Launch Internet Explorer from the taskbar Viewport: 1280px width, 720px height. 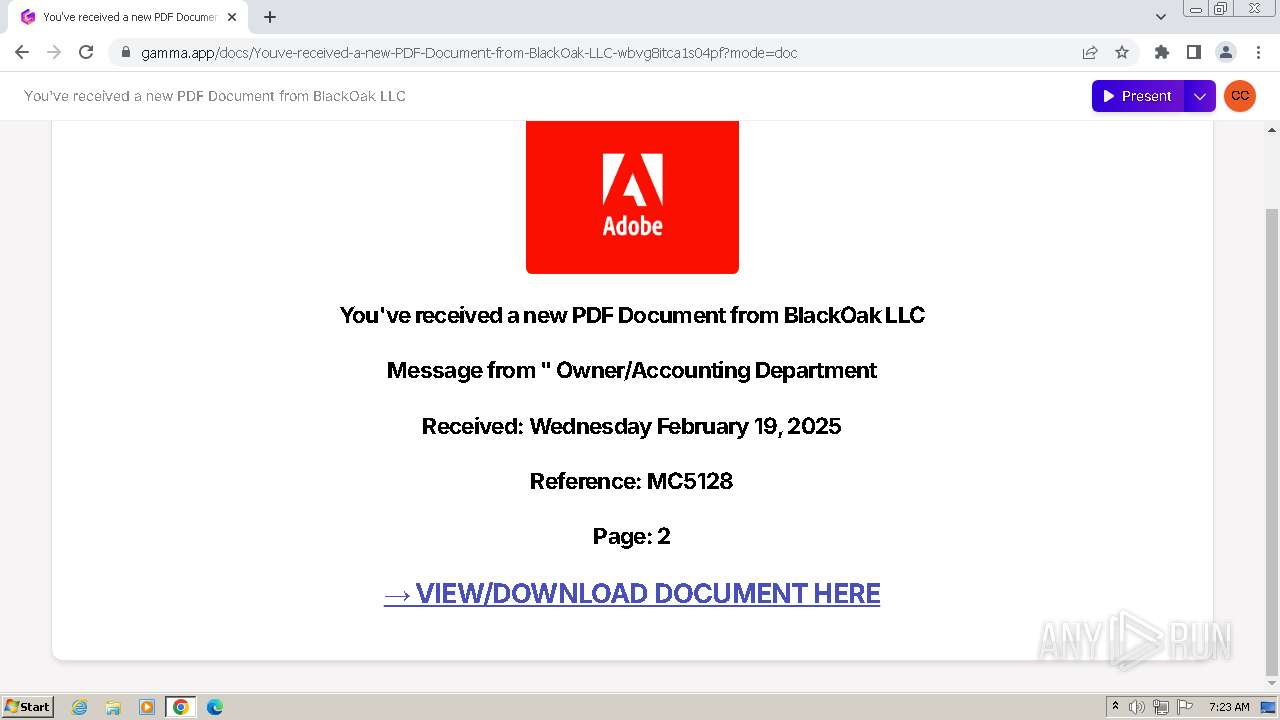[x=80, y=707]
